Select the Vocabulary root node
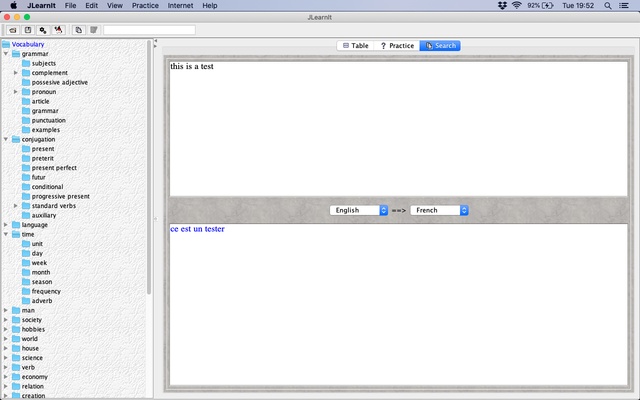The image size is (640, 400). (23, 44)
